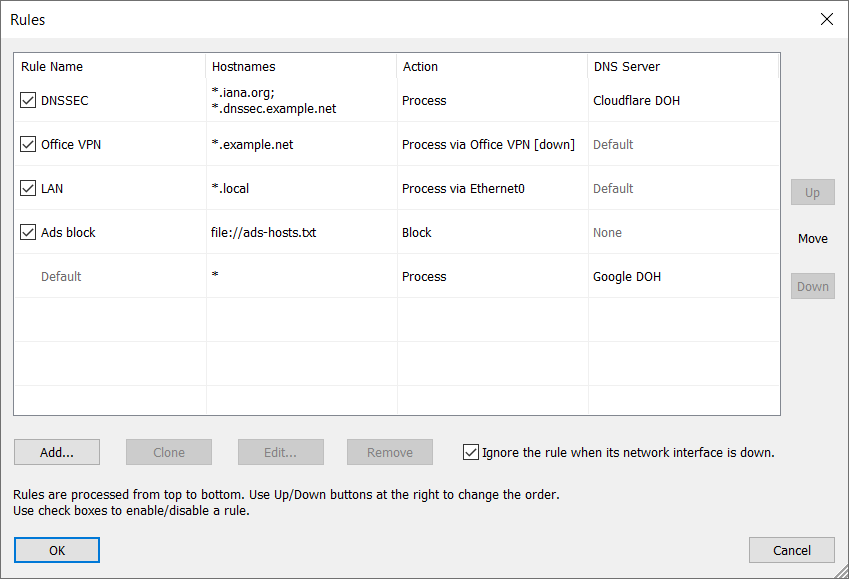849x579 pixels.
Task: Toggle the LAN rule checkbox
Action: pos(28,188)
